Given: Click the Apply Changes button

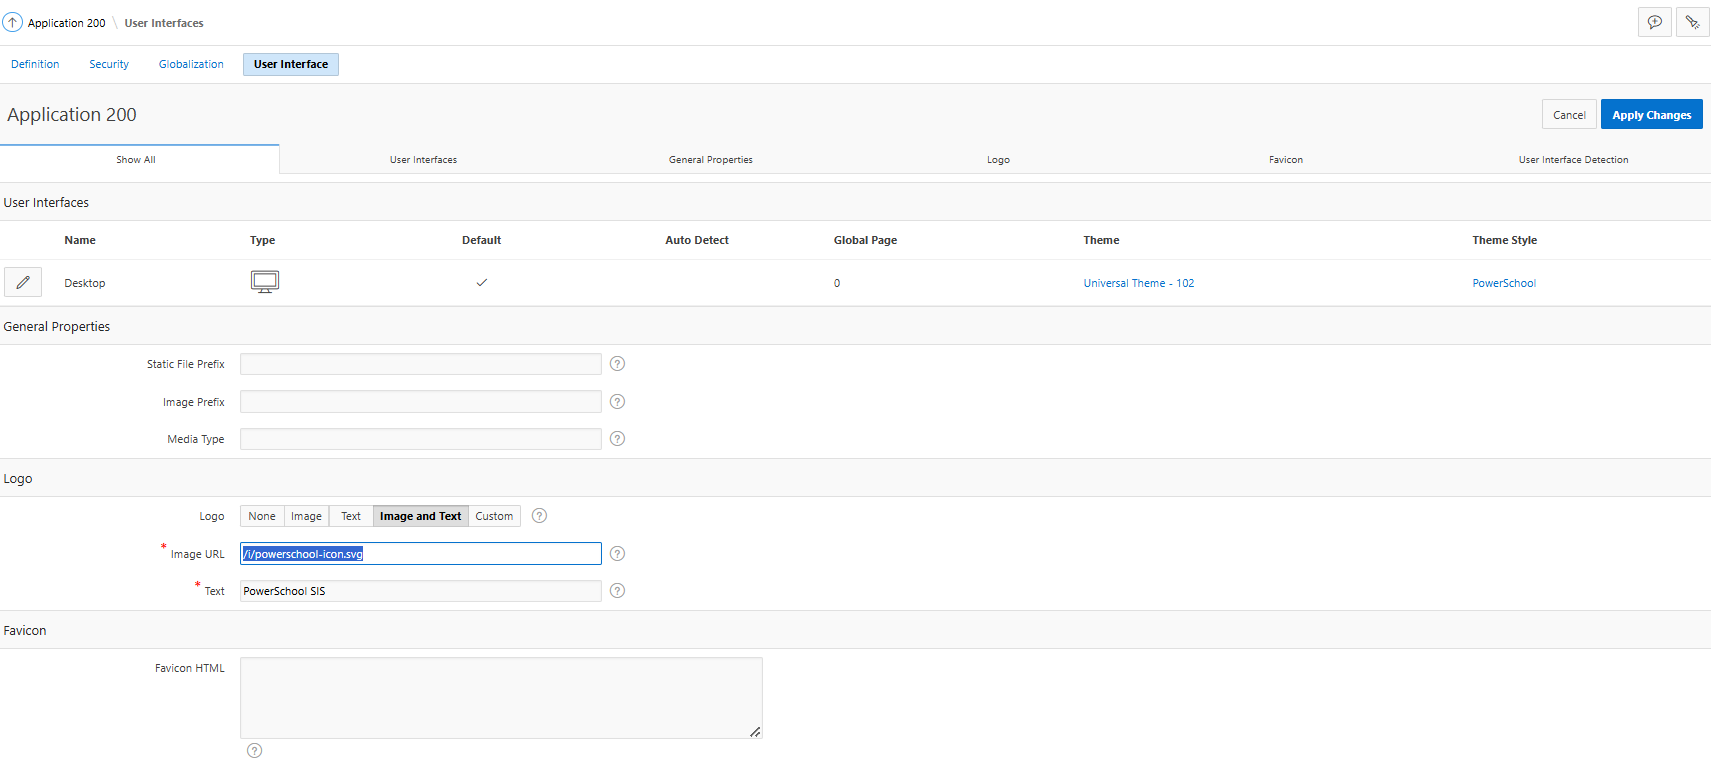Looking at the screenshot, I should (1651, 115).
